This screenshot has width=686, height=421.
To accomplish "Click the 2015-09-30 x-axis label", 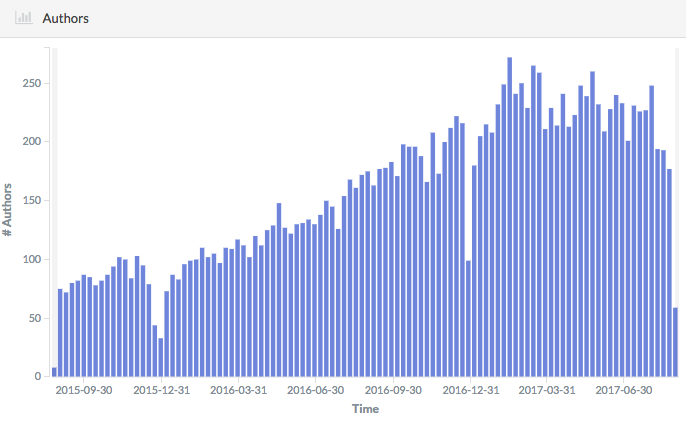I will [x=84, y=391].
